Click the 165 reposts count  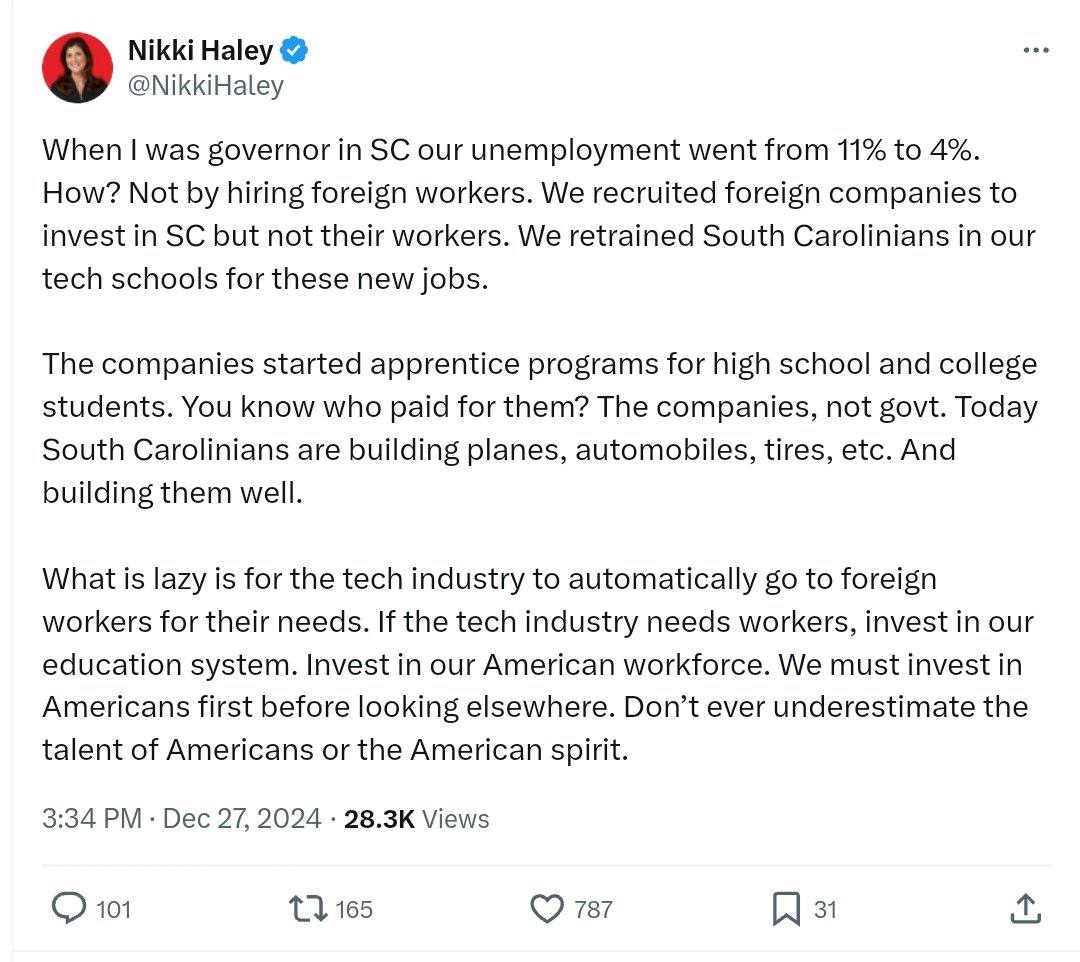(x=354, y=910)
